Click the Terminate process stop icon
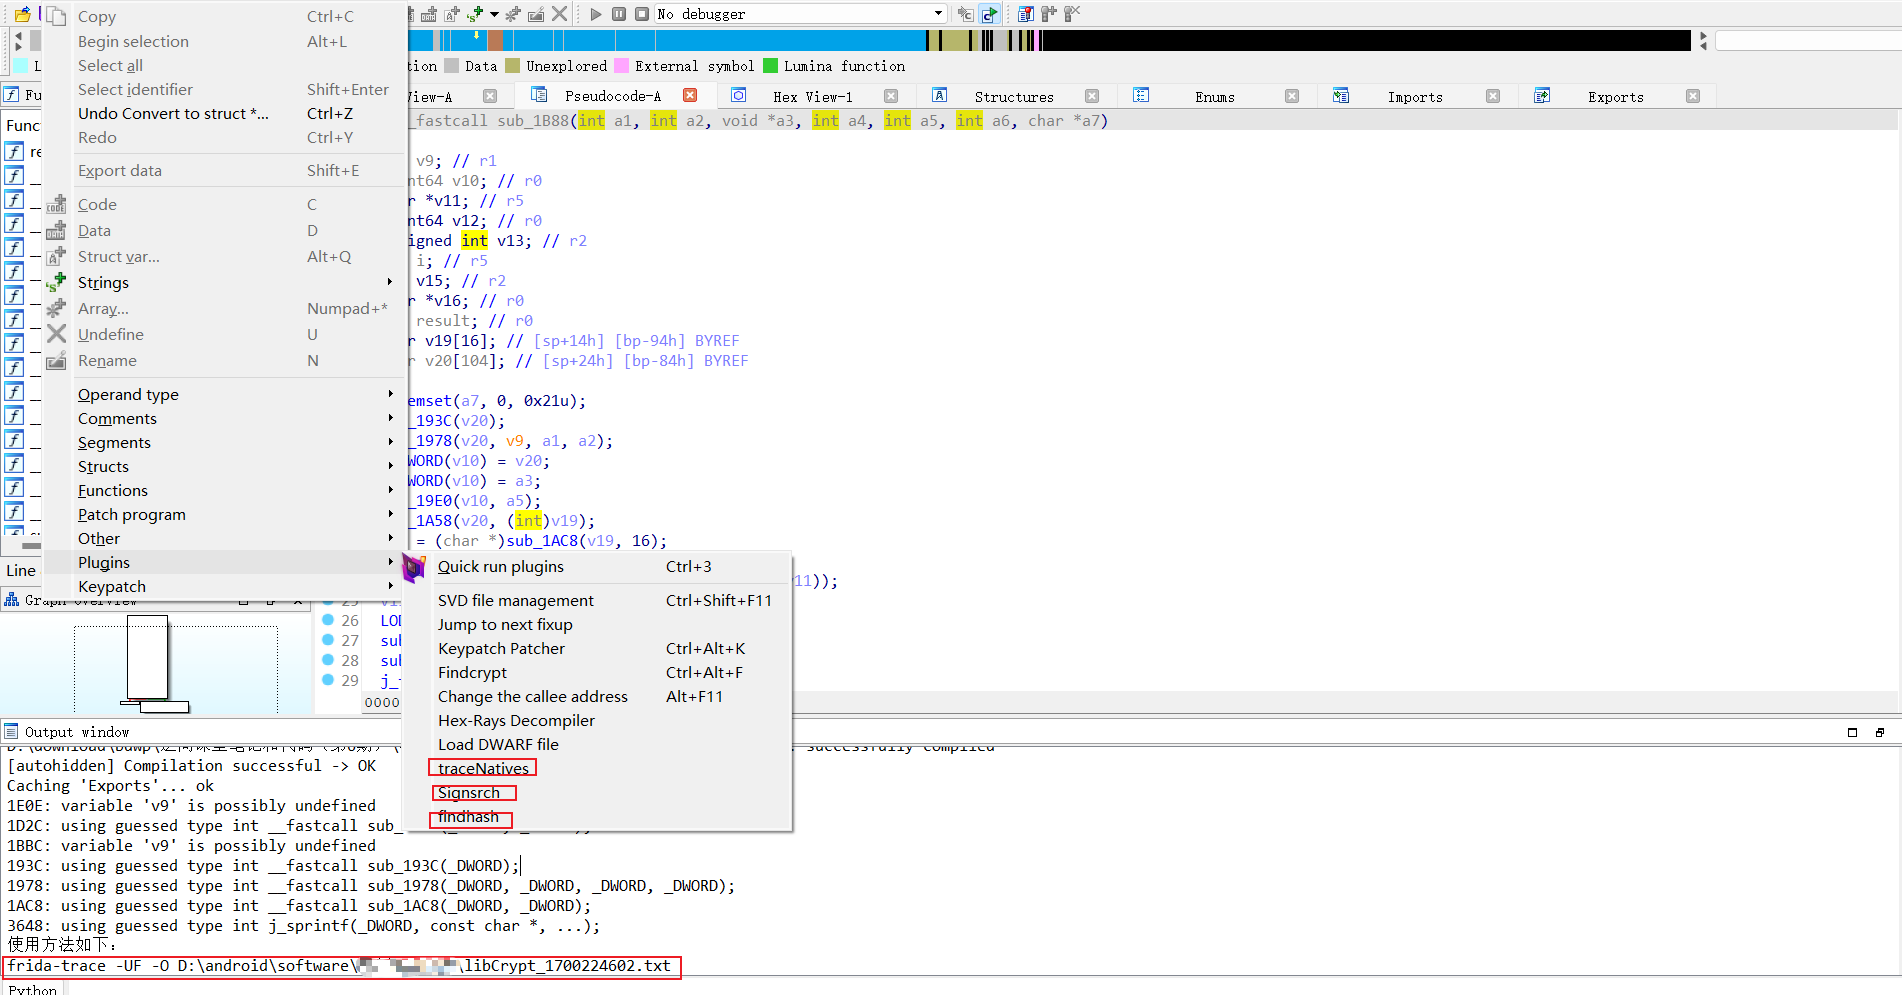 (x=642, y=14)
